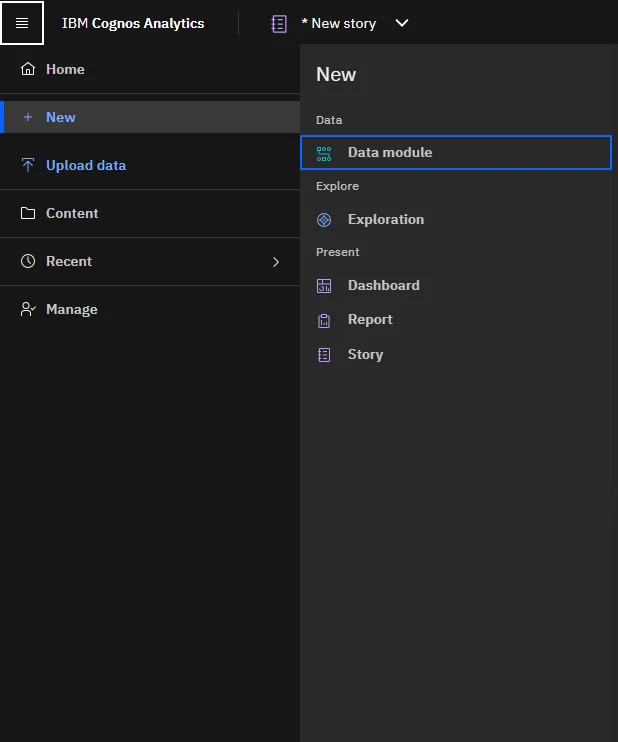Click the story icon in header
The image size is (618, 742).
[279, 24]
